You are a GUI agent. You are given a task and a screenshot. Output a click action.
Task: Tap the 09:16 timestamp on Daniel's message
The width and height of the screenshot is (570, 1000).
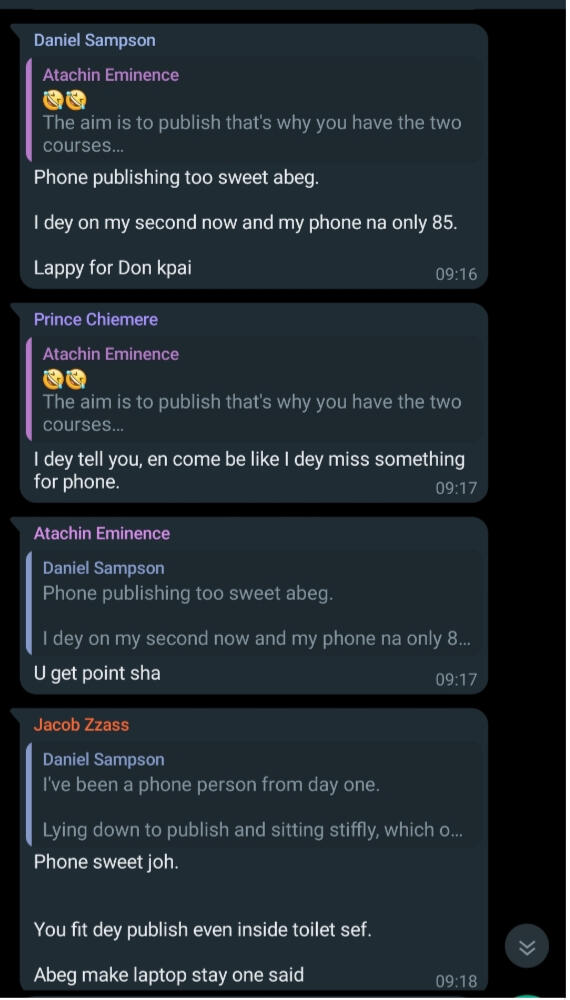point(456,274)
